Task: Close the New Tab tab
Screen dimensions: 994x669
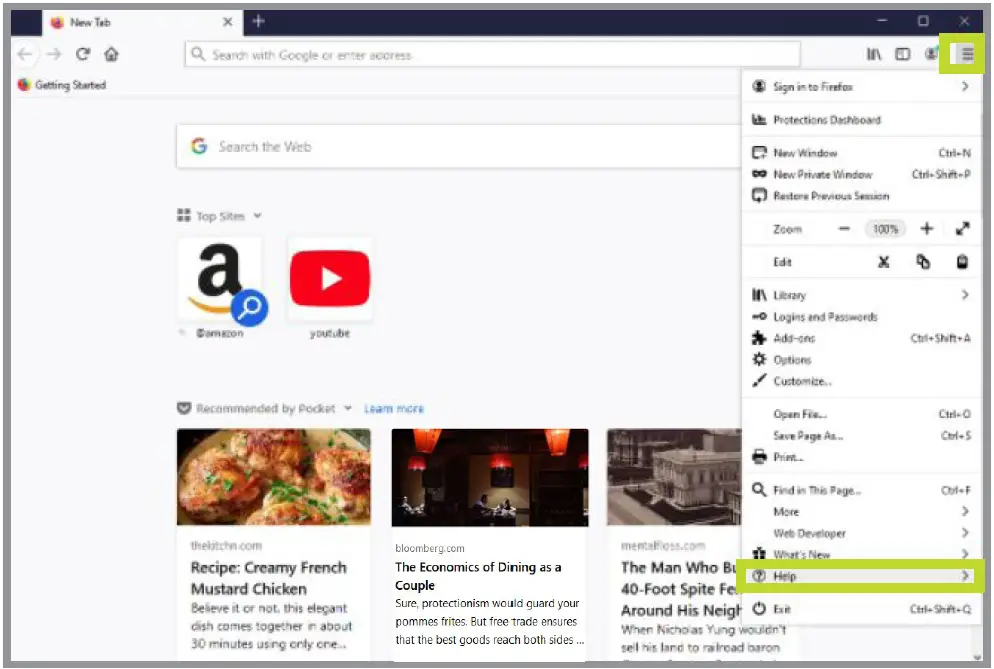Action: [x=228, y=22]
